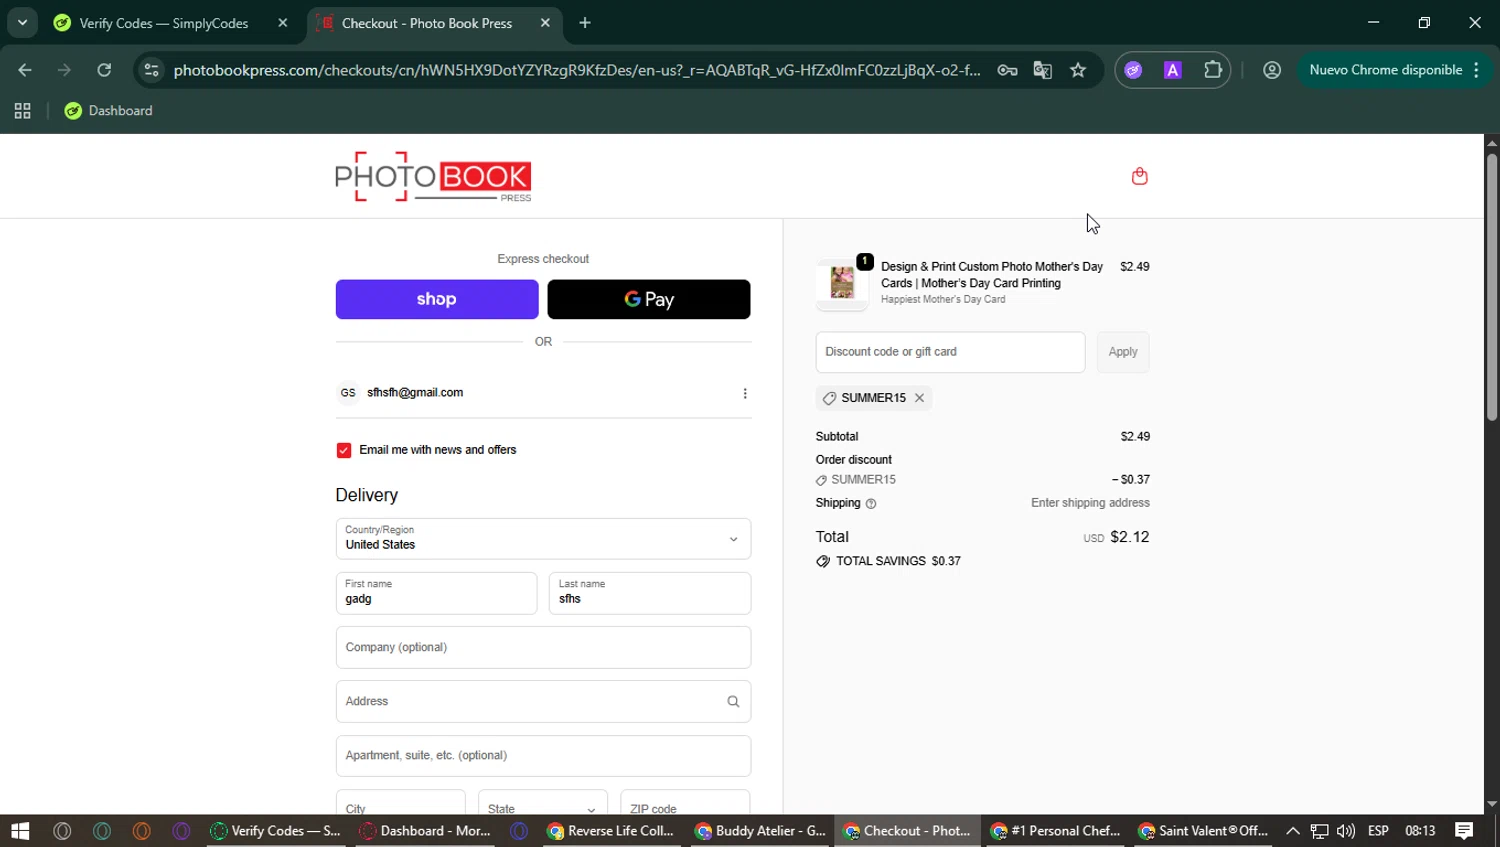This screenshot has width=1500, height=847.
Task: Open the site information icon in address bar
Action: click(151, 70)
